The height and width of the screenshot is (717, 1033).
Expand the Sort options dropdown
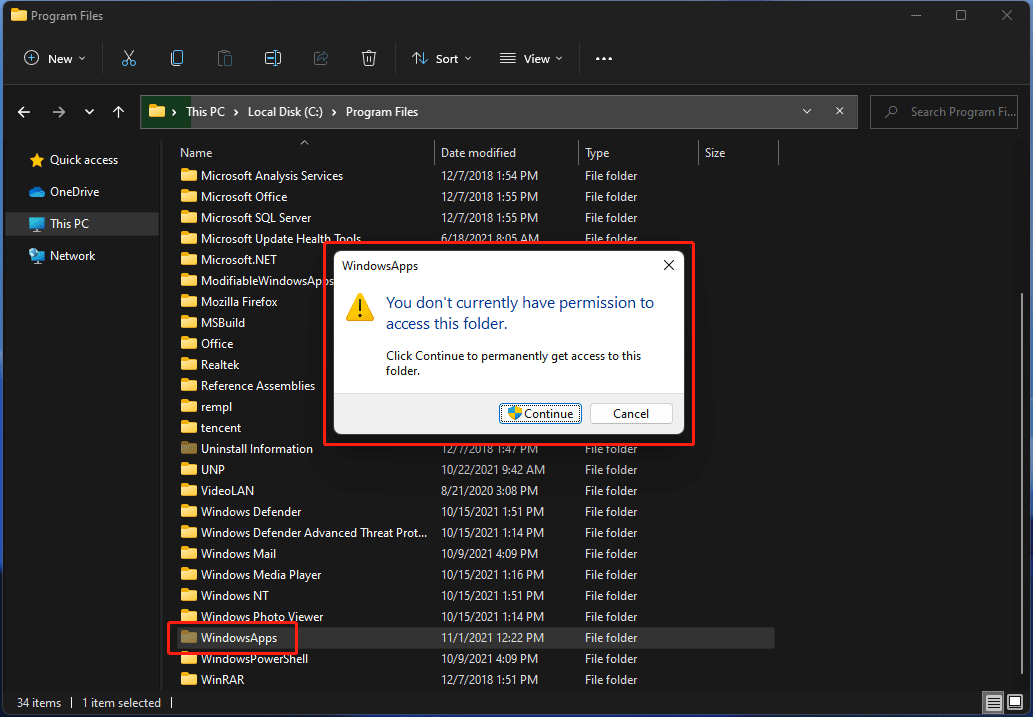(442, 59)
